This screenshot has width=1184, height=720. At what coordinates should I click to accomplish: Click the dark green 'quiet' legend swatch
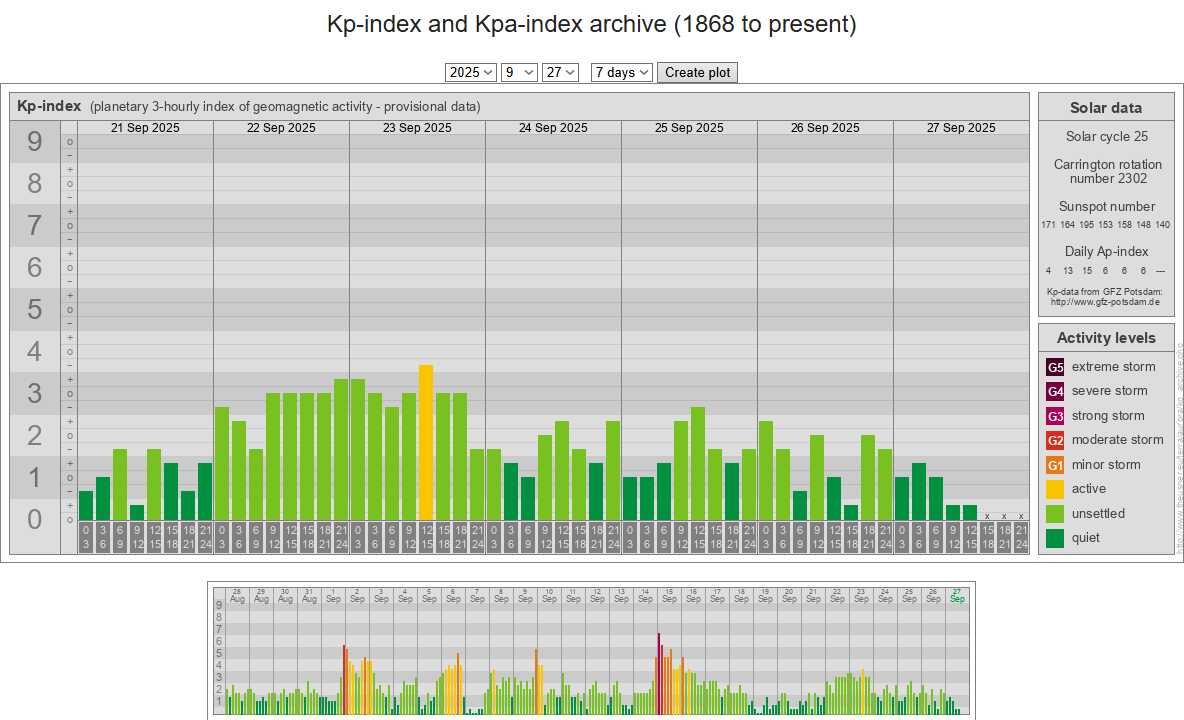(x=1055, y=538)
